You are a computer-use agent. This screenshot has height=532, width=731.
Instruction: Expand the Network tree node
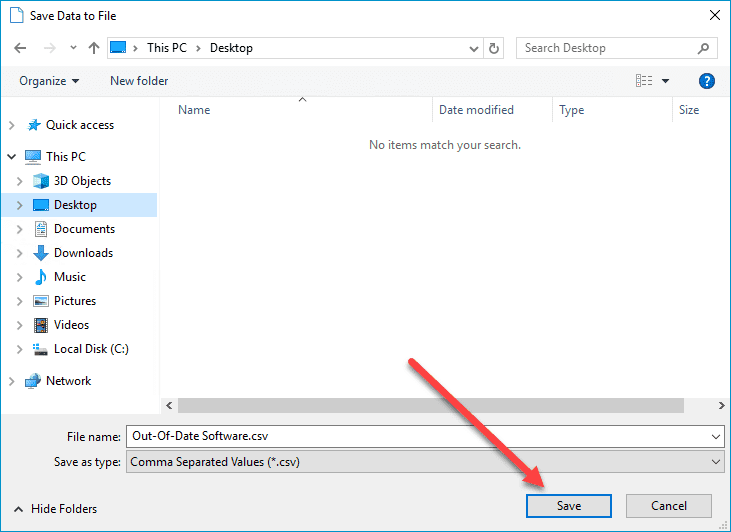(12, 381)
